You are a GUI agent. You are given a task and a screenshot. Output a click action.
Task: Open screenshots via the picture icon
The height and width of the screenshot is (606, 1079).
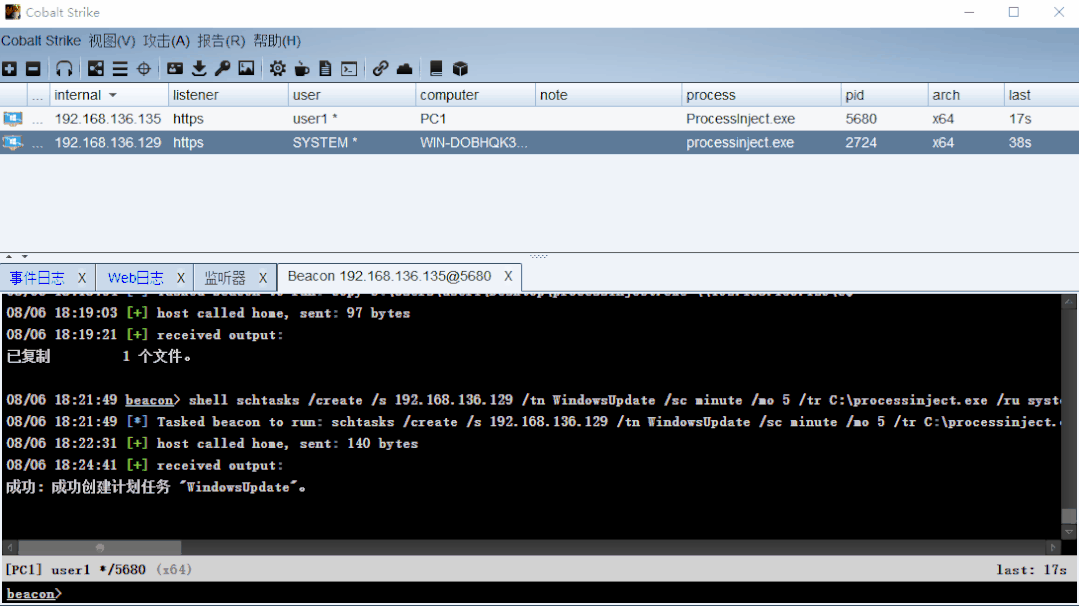(246, 69)
